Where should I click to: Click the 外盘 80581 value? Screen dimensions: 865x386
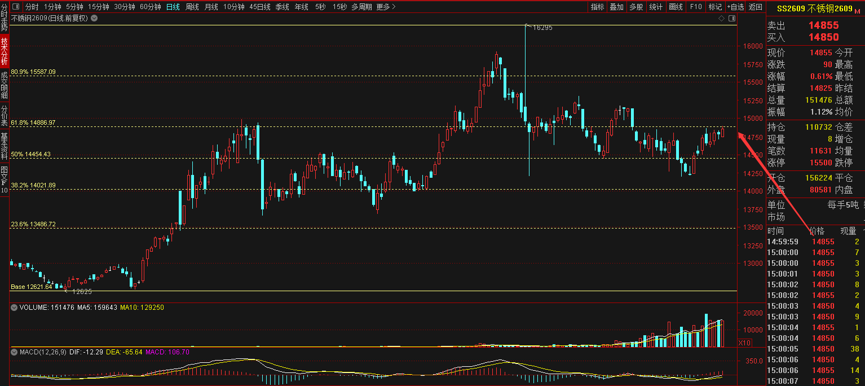tap(822, 190)
